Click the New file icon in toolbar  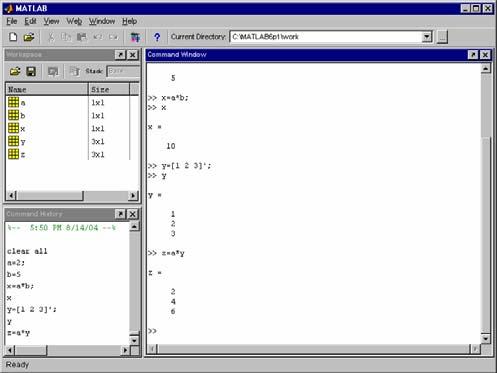click(x=13, y=37)
